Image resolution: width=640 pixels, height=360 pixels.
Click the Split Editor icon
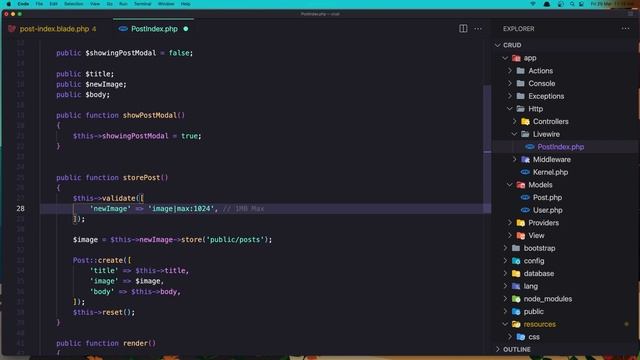click(x=463, y=29)
